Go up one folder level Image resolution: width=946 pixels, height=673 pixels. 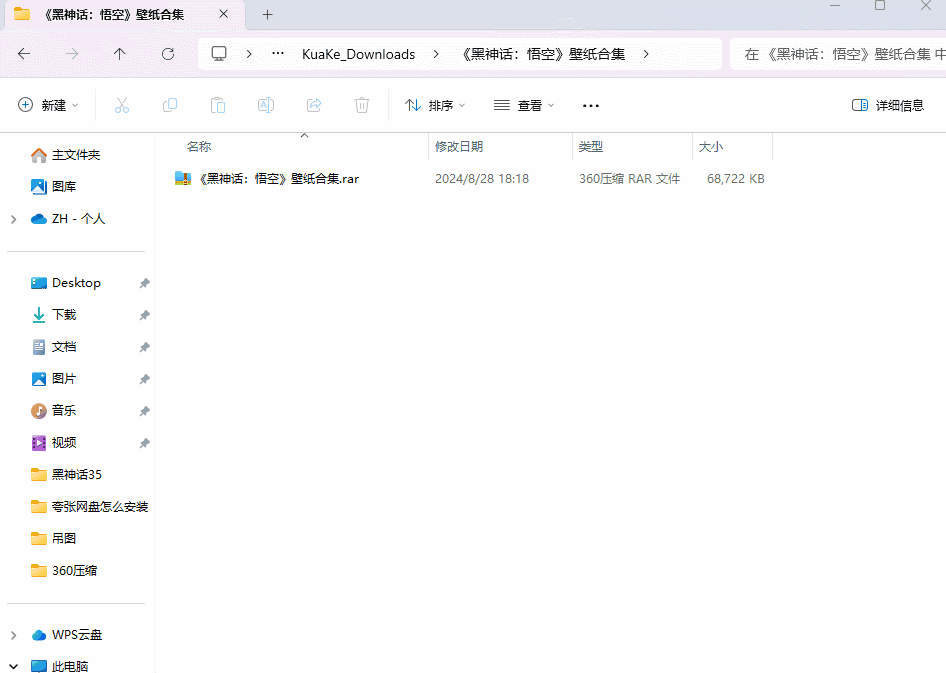click(x=119, y=54)
